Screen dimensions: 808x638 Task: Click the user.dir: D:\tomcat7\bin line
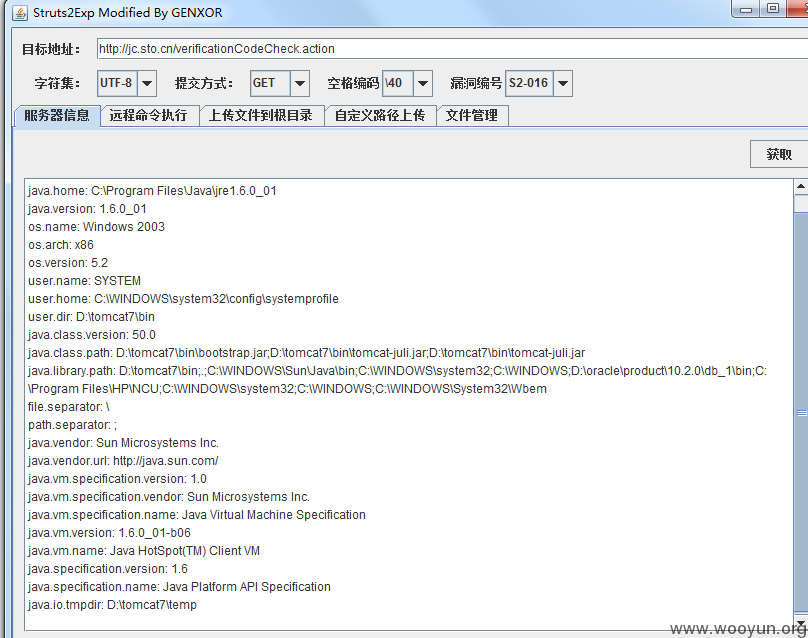pos(91,317)
